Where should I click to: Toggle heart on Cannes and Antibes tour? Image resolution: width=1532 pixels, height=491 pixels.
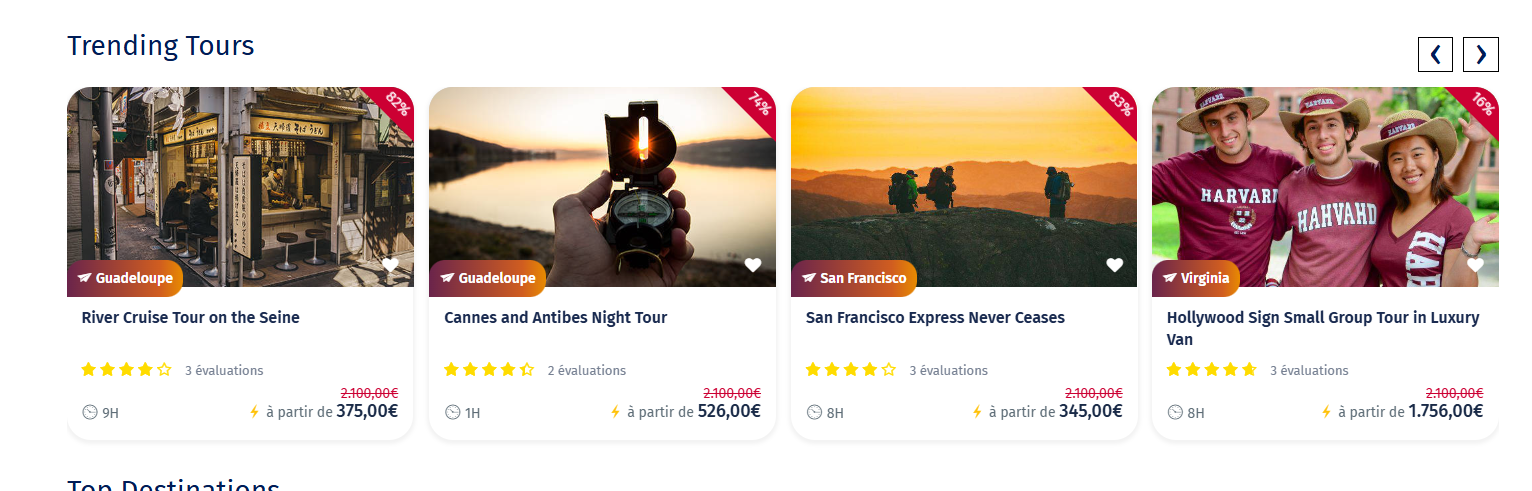point(752,265)
